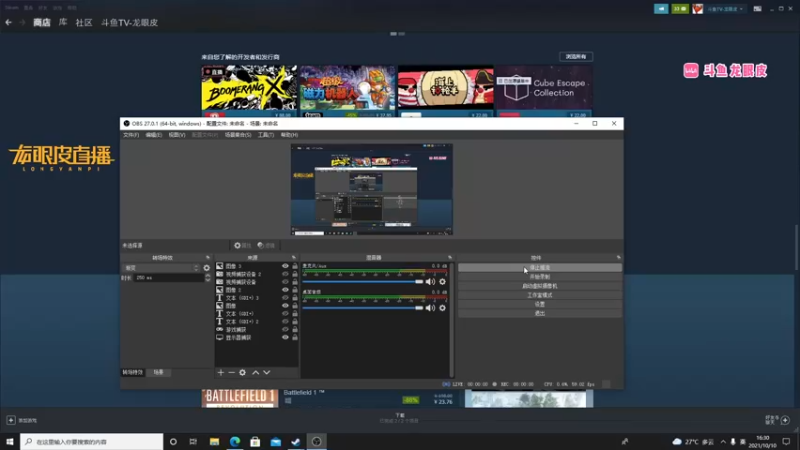
Task: Lock the 视频捕获设备 2 source
Action: [x=295, y=274]
